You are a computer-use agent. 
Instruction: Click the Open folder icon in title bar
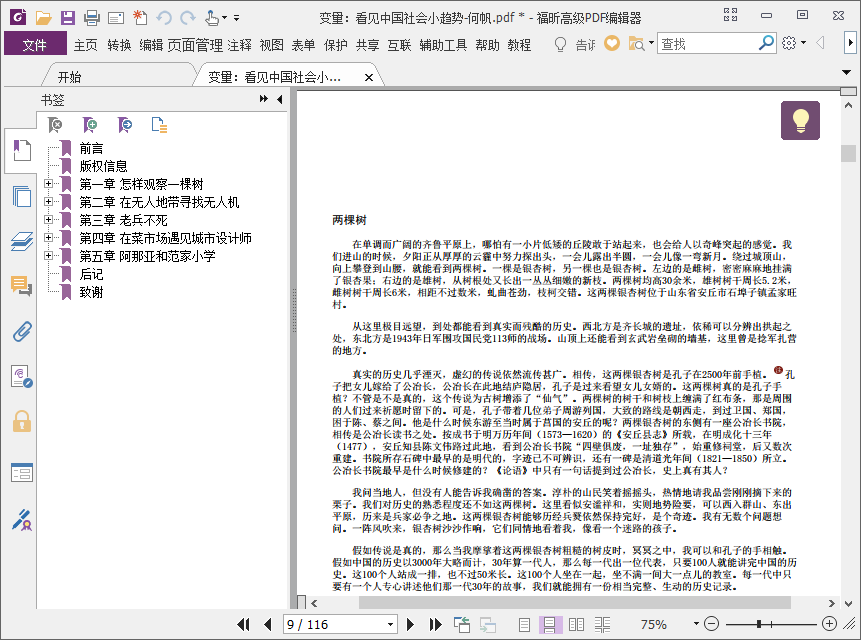(x=43, y=18)
